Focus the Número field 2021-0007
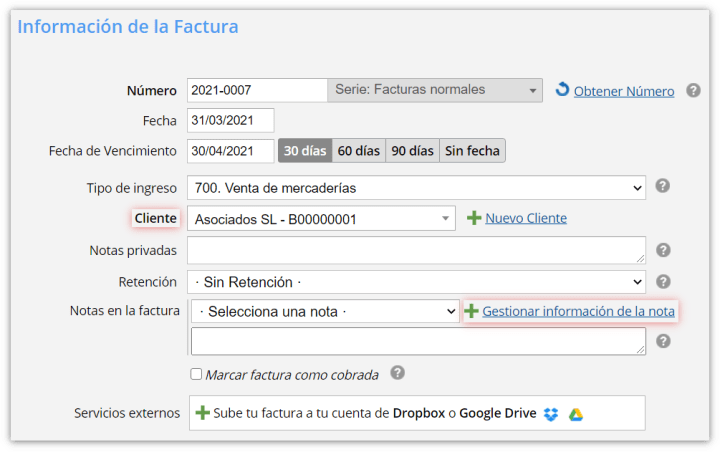The width and height of the screenshot is (720, 452). point(258,90)
